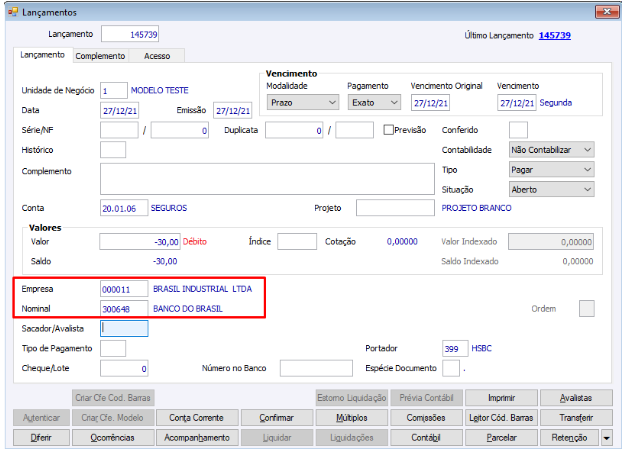Click the Parcelar button
Viewport: 623px width, 453px height.
(x=501, y=438)
